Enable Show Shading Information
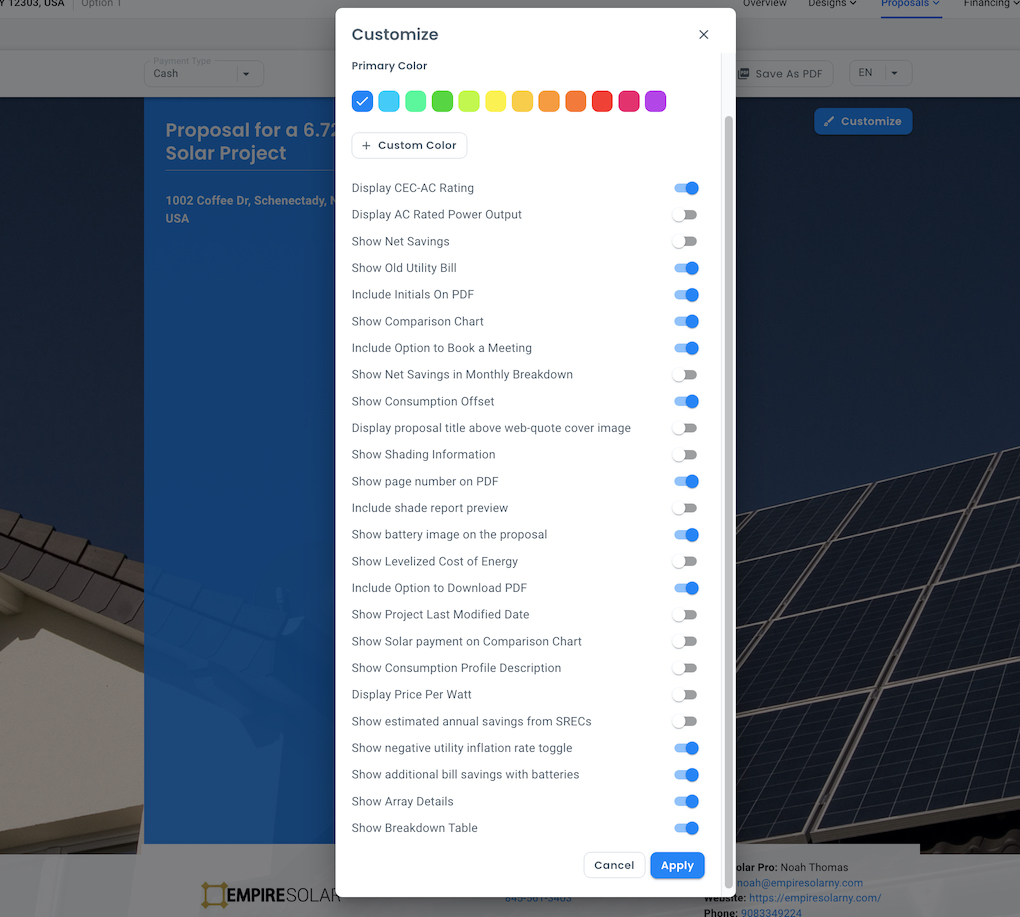 click(686, 454)
